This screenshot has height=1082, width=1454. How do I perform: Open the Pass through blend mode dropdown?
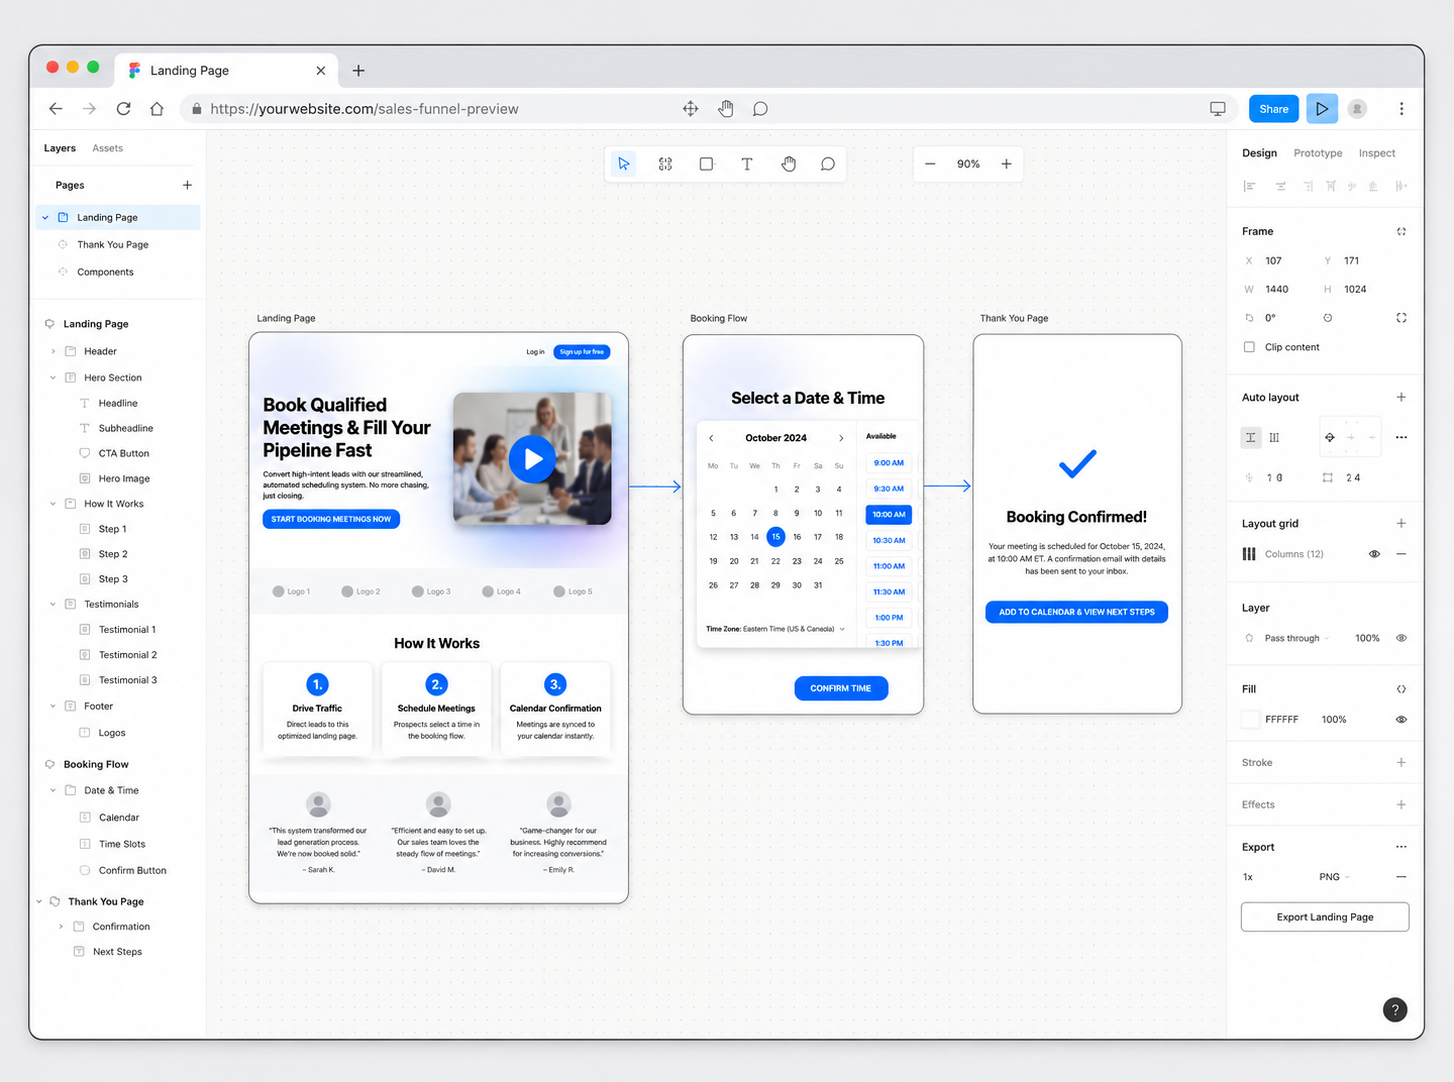click(x=1297, y=638)
